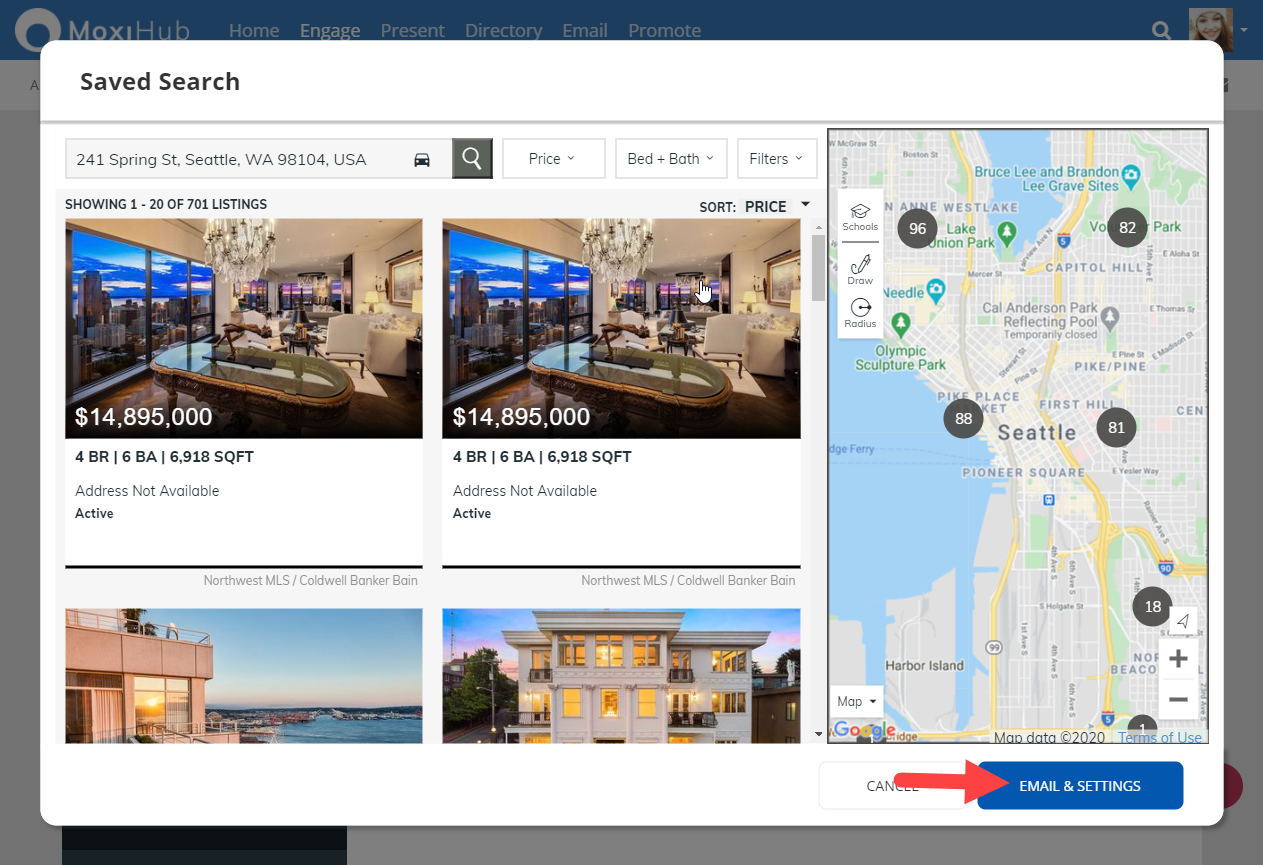Viewport: 1263px width, 865px height.
Task: Change sort order via Sort Price dropdown
Action: point(775,206)
